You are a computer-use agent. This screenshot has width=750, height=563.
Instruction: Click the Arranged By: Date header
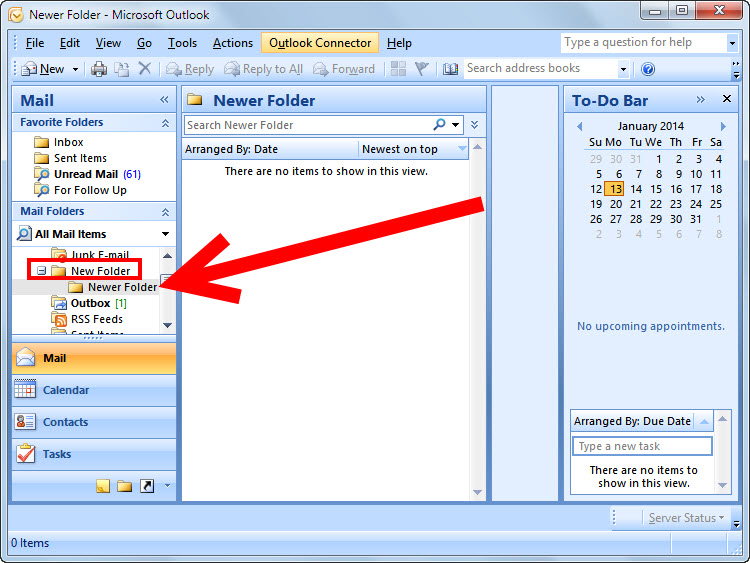pyautogui.click(x=270, y=149)
